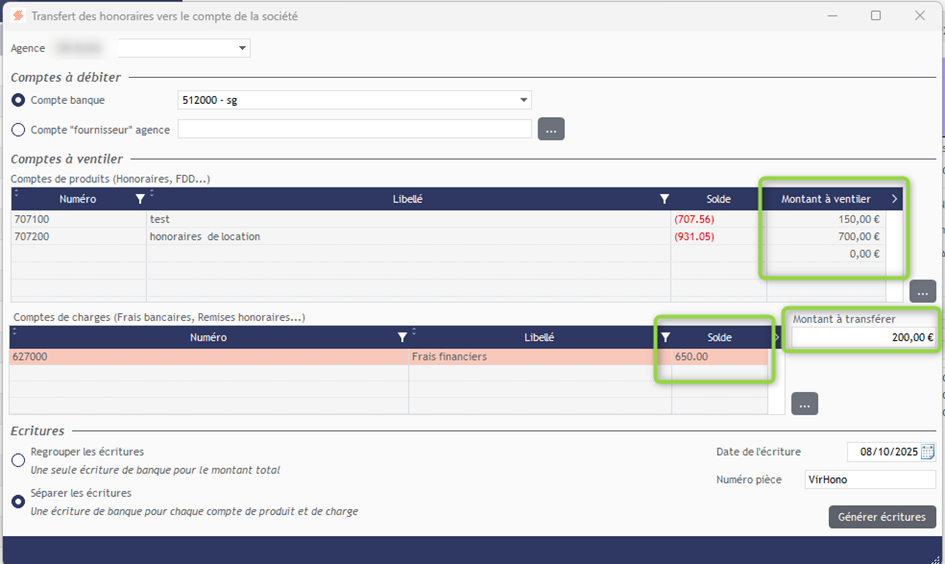The image size is (945, 564).
Task: Click Libellé filter icon in Comptes de charges table
Action: (x=666, y=338)
